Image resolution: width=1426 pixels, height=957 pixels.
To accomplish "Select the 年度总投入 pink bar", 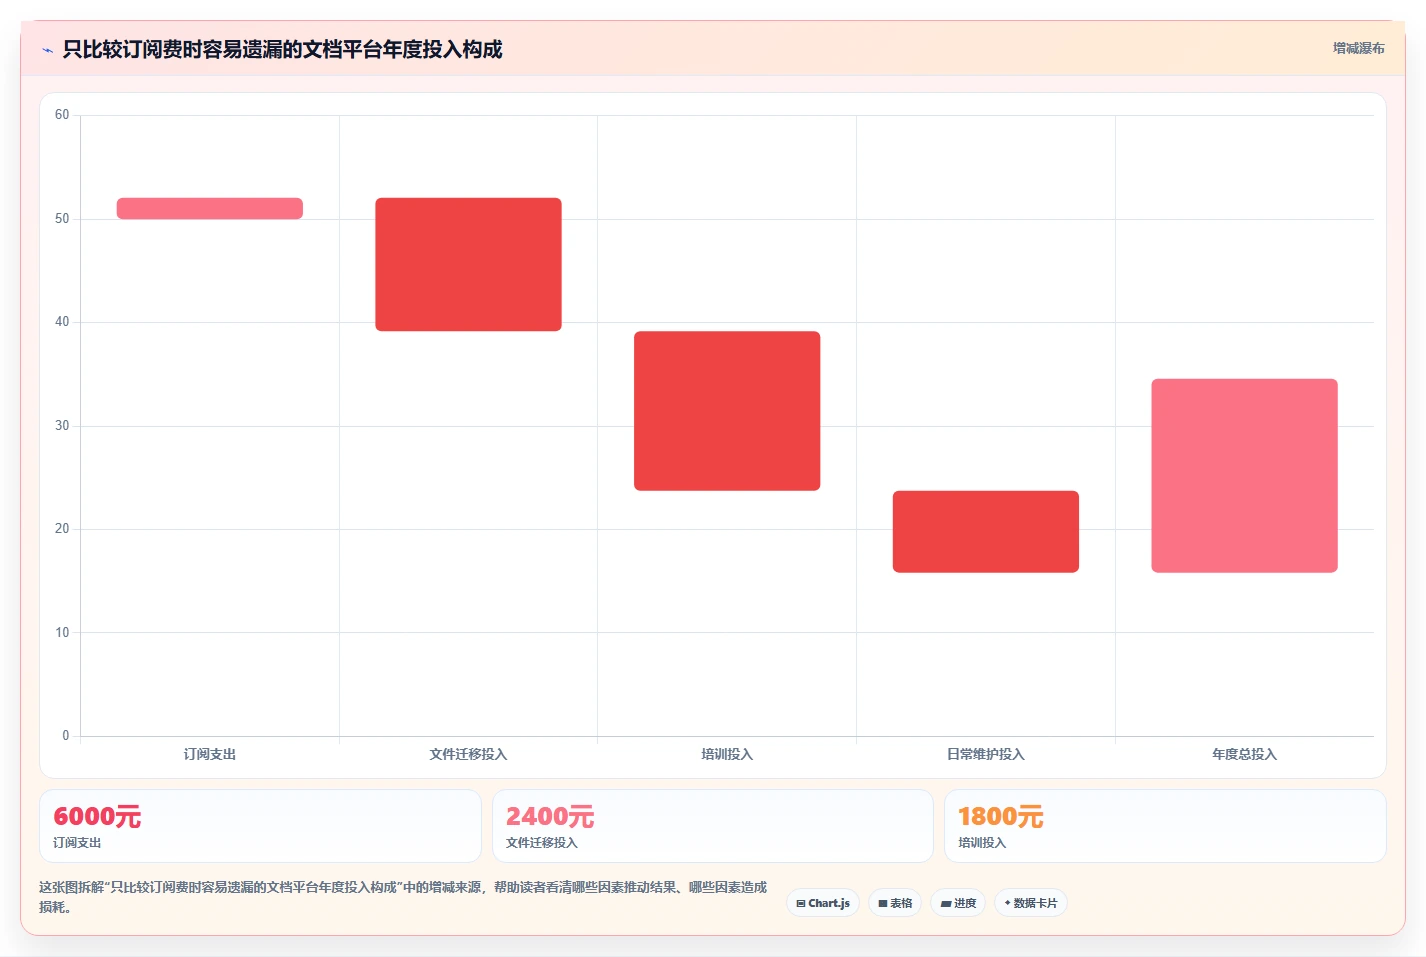I will point(1244,476).
